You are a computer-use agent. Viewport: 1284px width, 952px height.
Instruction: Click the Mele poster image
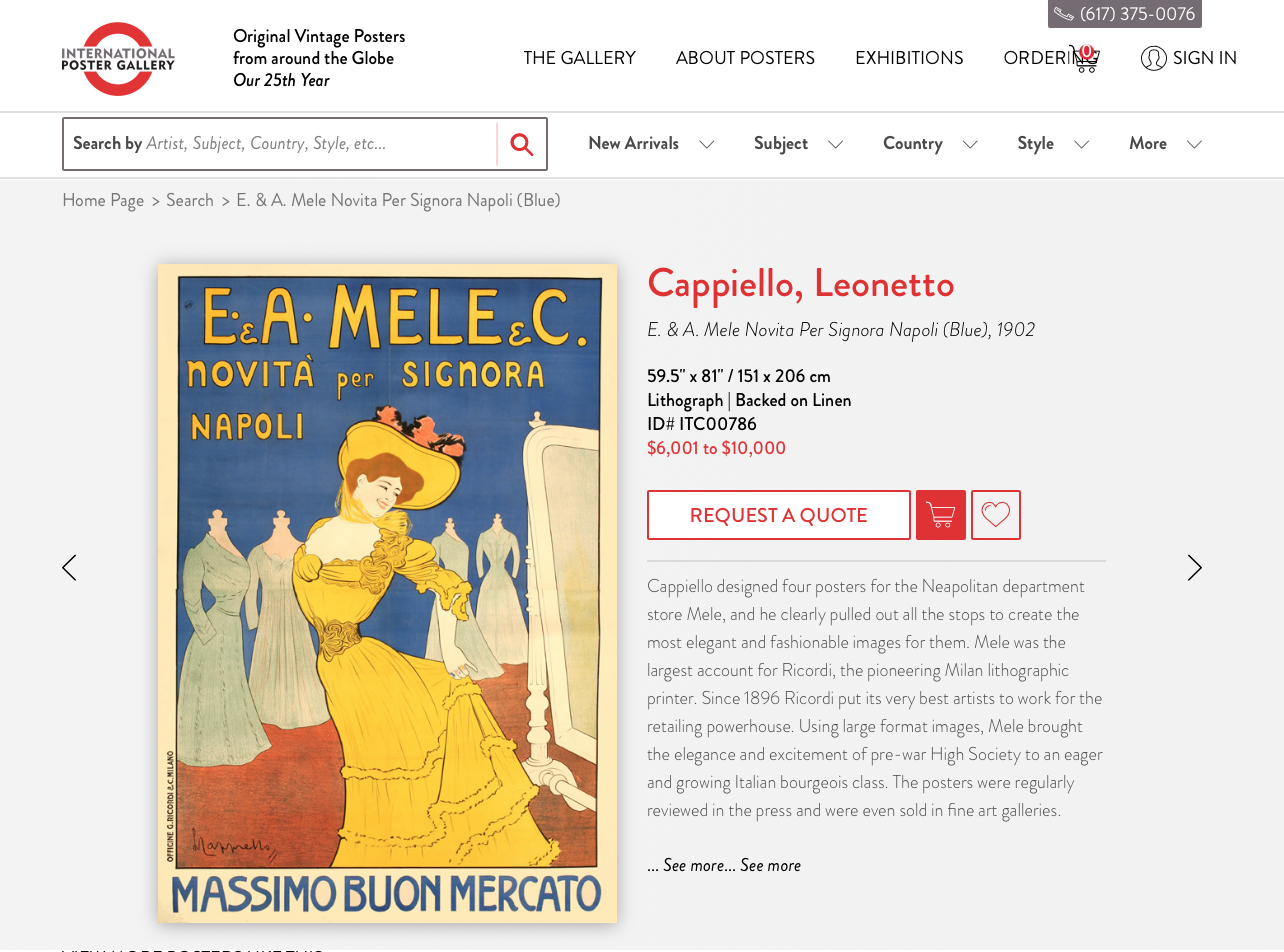tap(388, 593)
